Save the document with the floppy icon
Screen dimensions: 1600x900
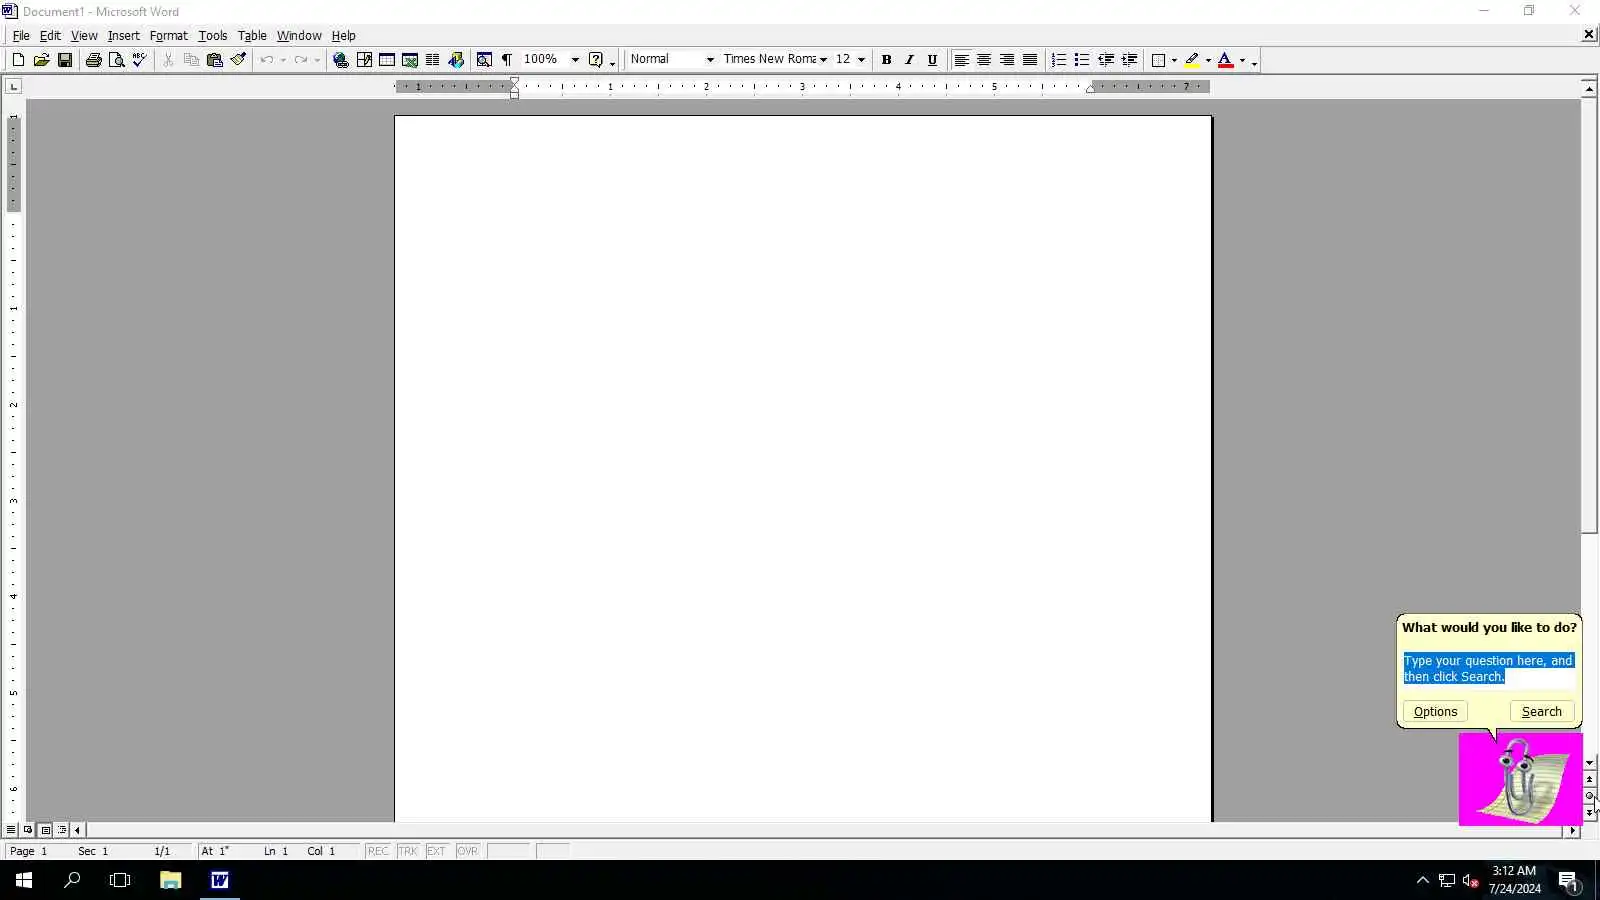point(65,60)
